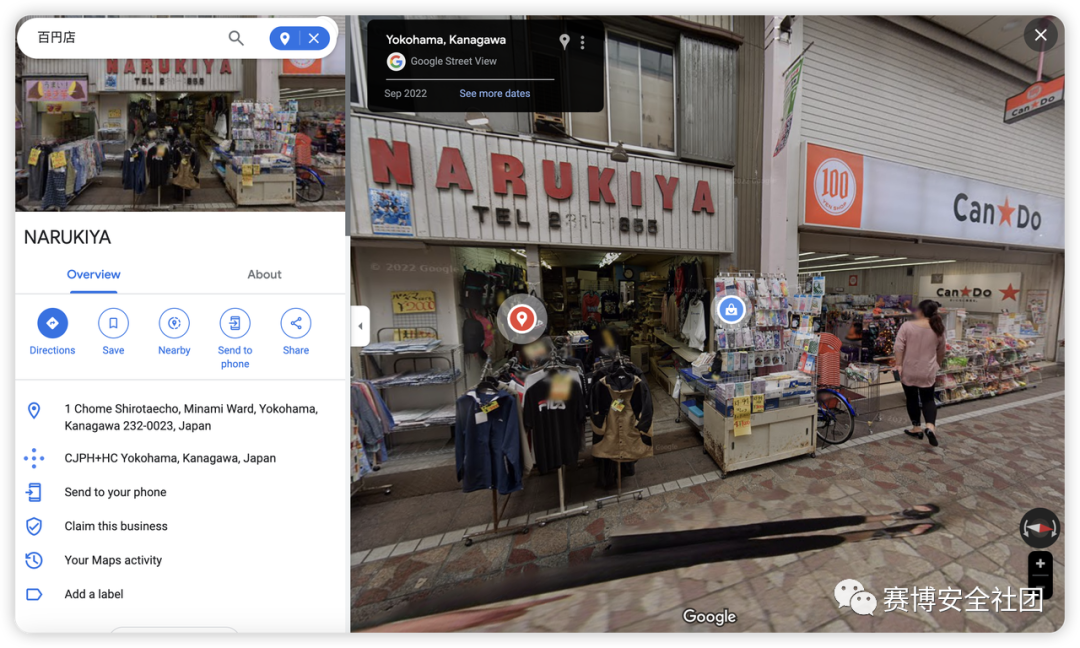The width and height of the screenshot is (1080, 648).
Task: Click the compass control
Action: [x=1039, y=528]
